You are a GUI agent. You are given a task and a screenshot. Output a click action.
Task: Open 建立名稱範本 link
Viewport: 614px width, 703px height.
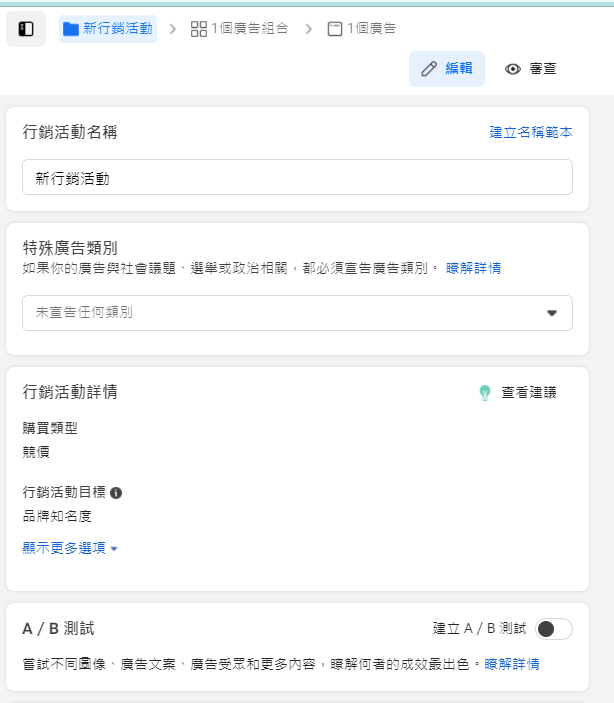pyautogui.click(x=531, y=132)
